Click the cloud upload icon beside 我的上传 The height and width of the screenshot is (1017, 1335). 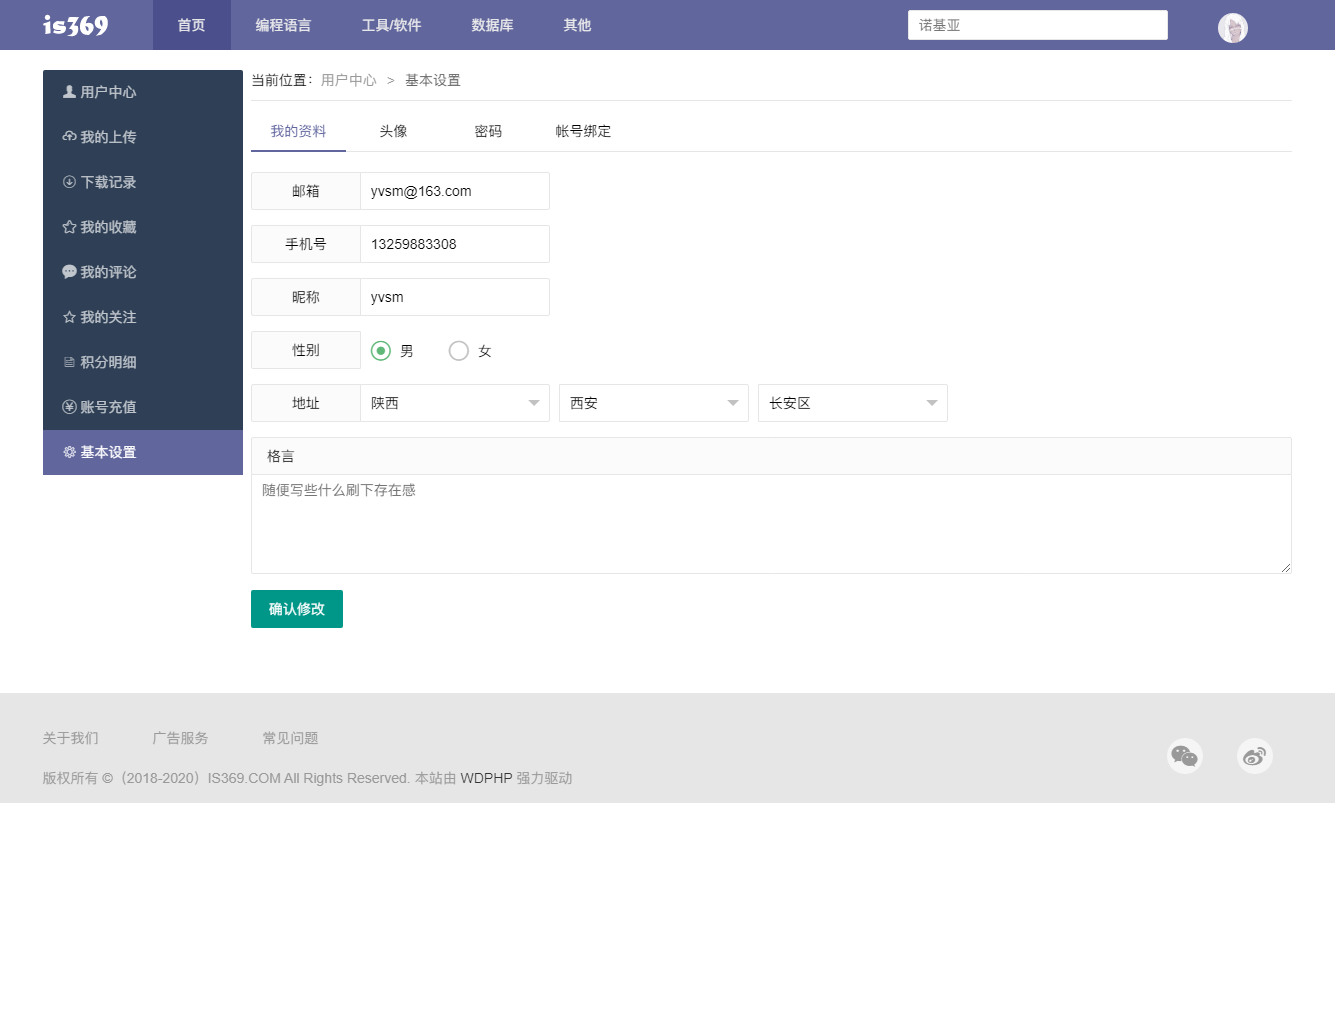point(69,137)
